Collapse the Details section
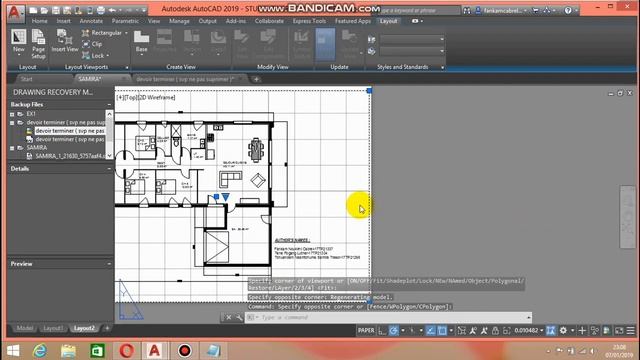Viewport: 640px width, 360px height. pos(109,169)
